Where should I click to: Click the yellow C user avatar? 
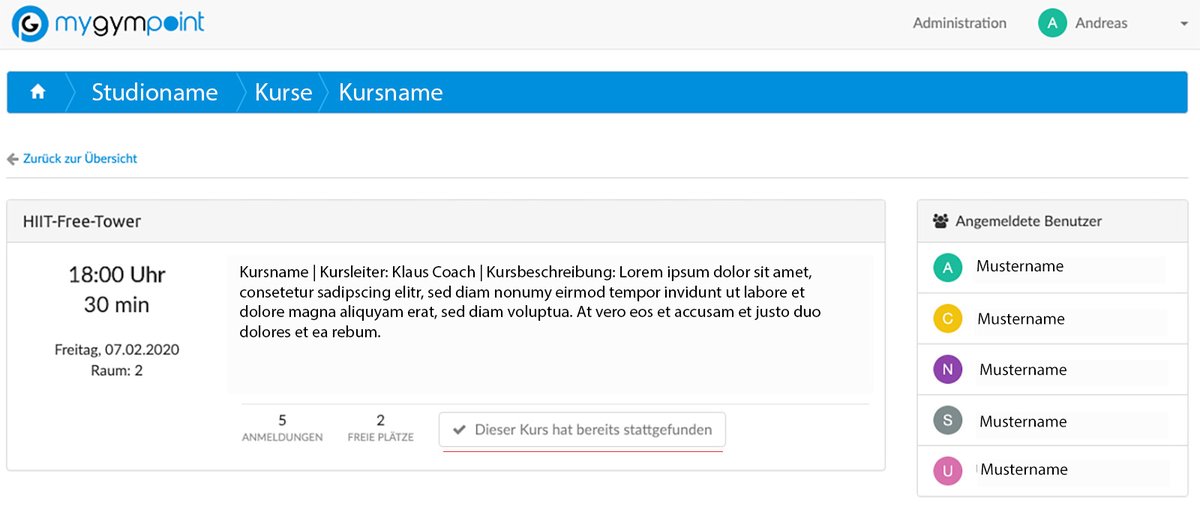point(947,319)
